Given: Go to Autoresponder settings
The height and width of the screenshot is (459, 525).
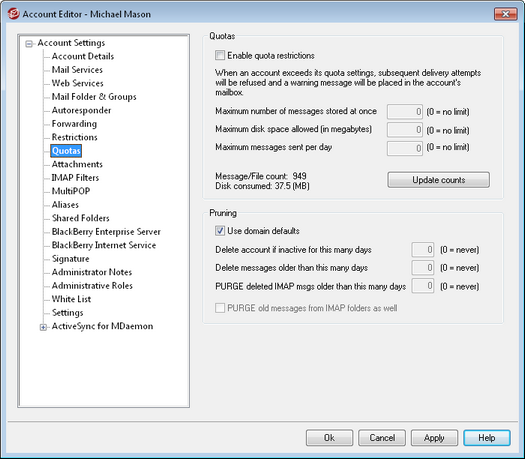Looking at the screenshot, I should click(81, 110).
